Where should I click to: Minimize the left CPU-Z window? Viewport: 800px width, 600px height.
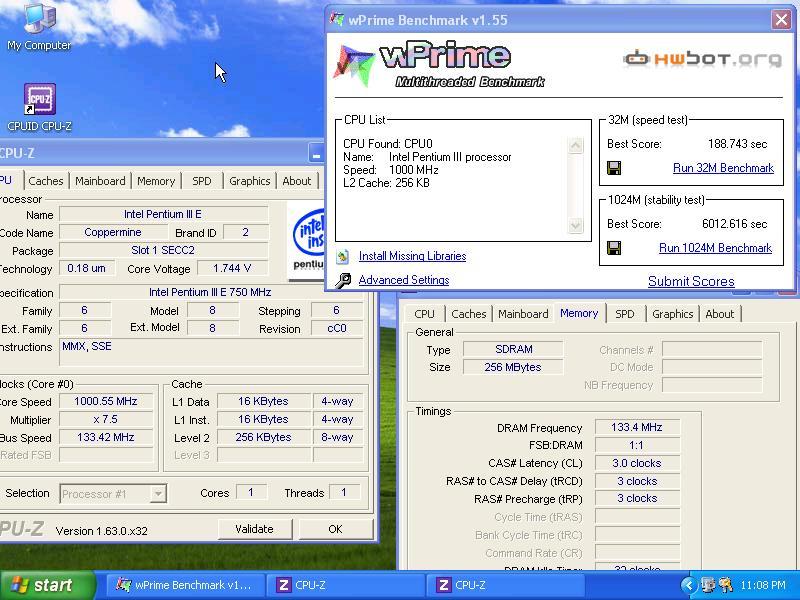click(316, 153)
